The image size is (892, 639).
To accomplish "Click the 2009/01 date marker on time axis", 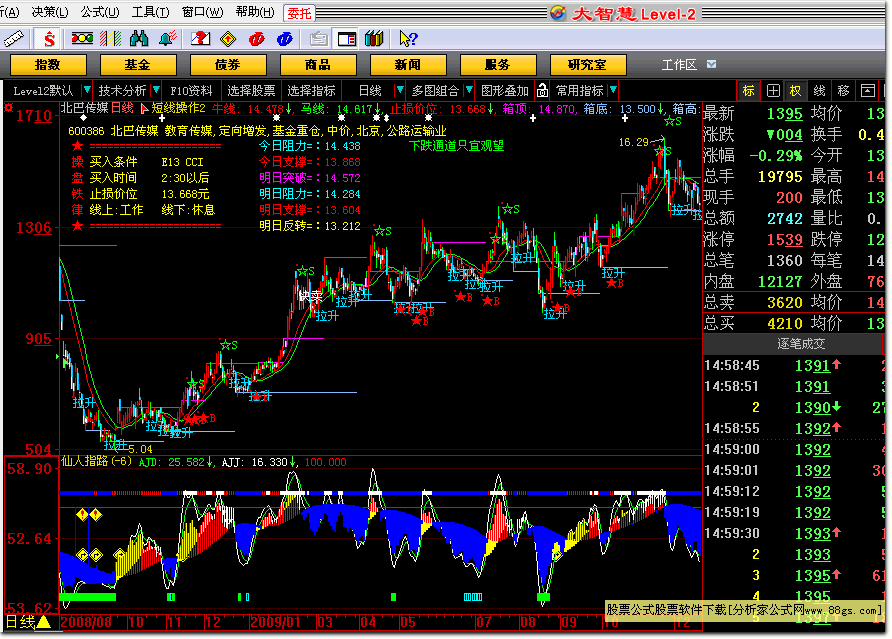I will 275,622.
